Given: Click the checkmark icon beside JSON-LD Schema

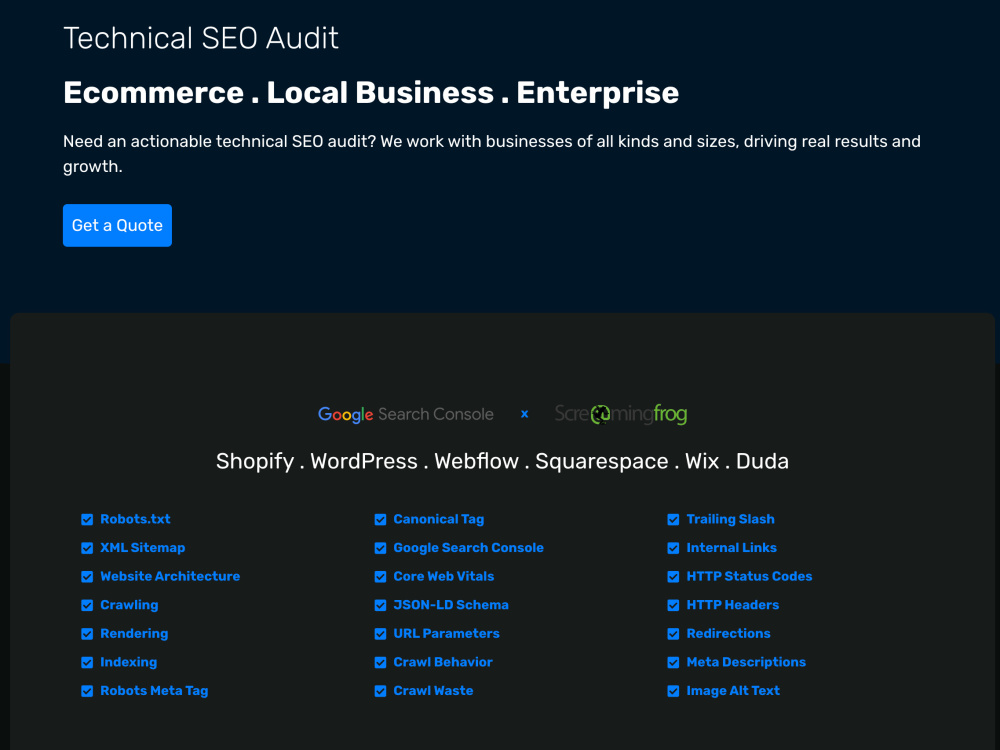Looking at the screenshot, I should tap(381, 605).
